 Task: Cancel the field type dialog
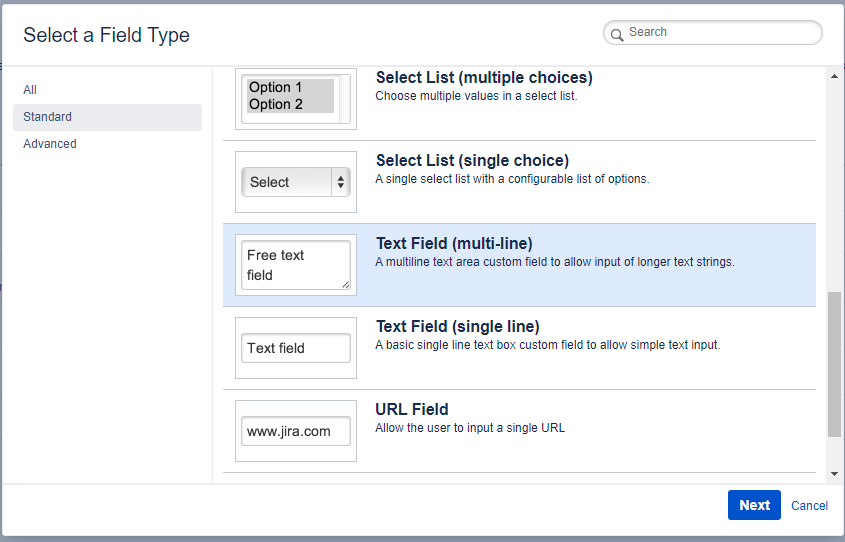point(809,506)
